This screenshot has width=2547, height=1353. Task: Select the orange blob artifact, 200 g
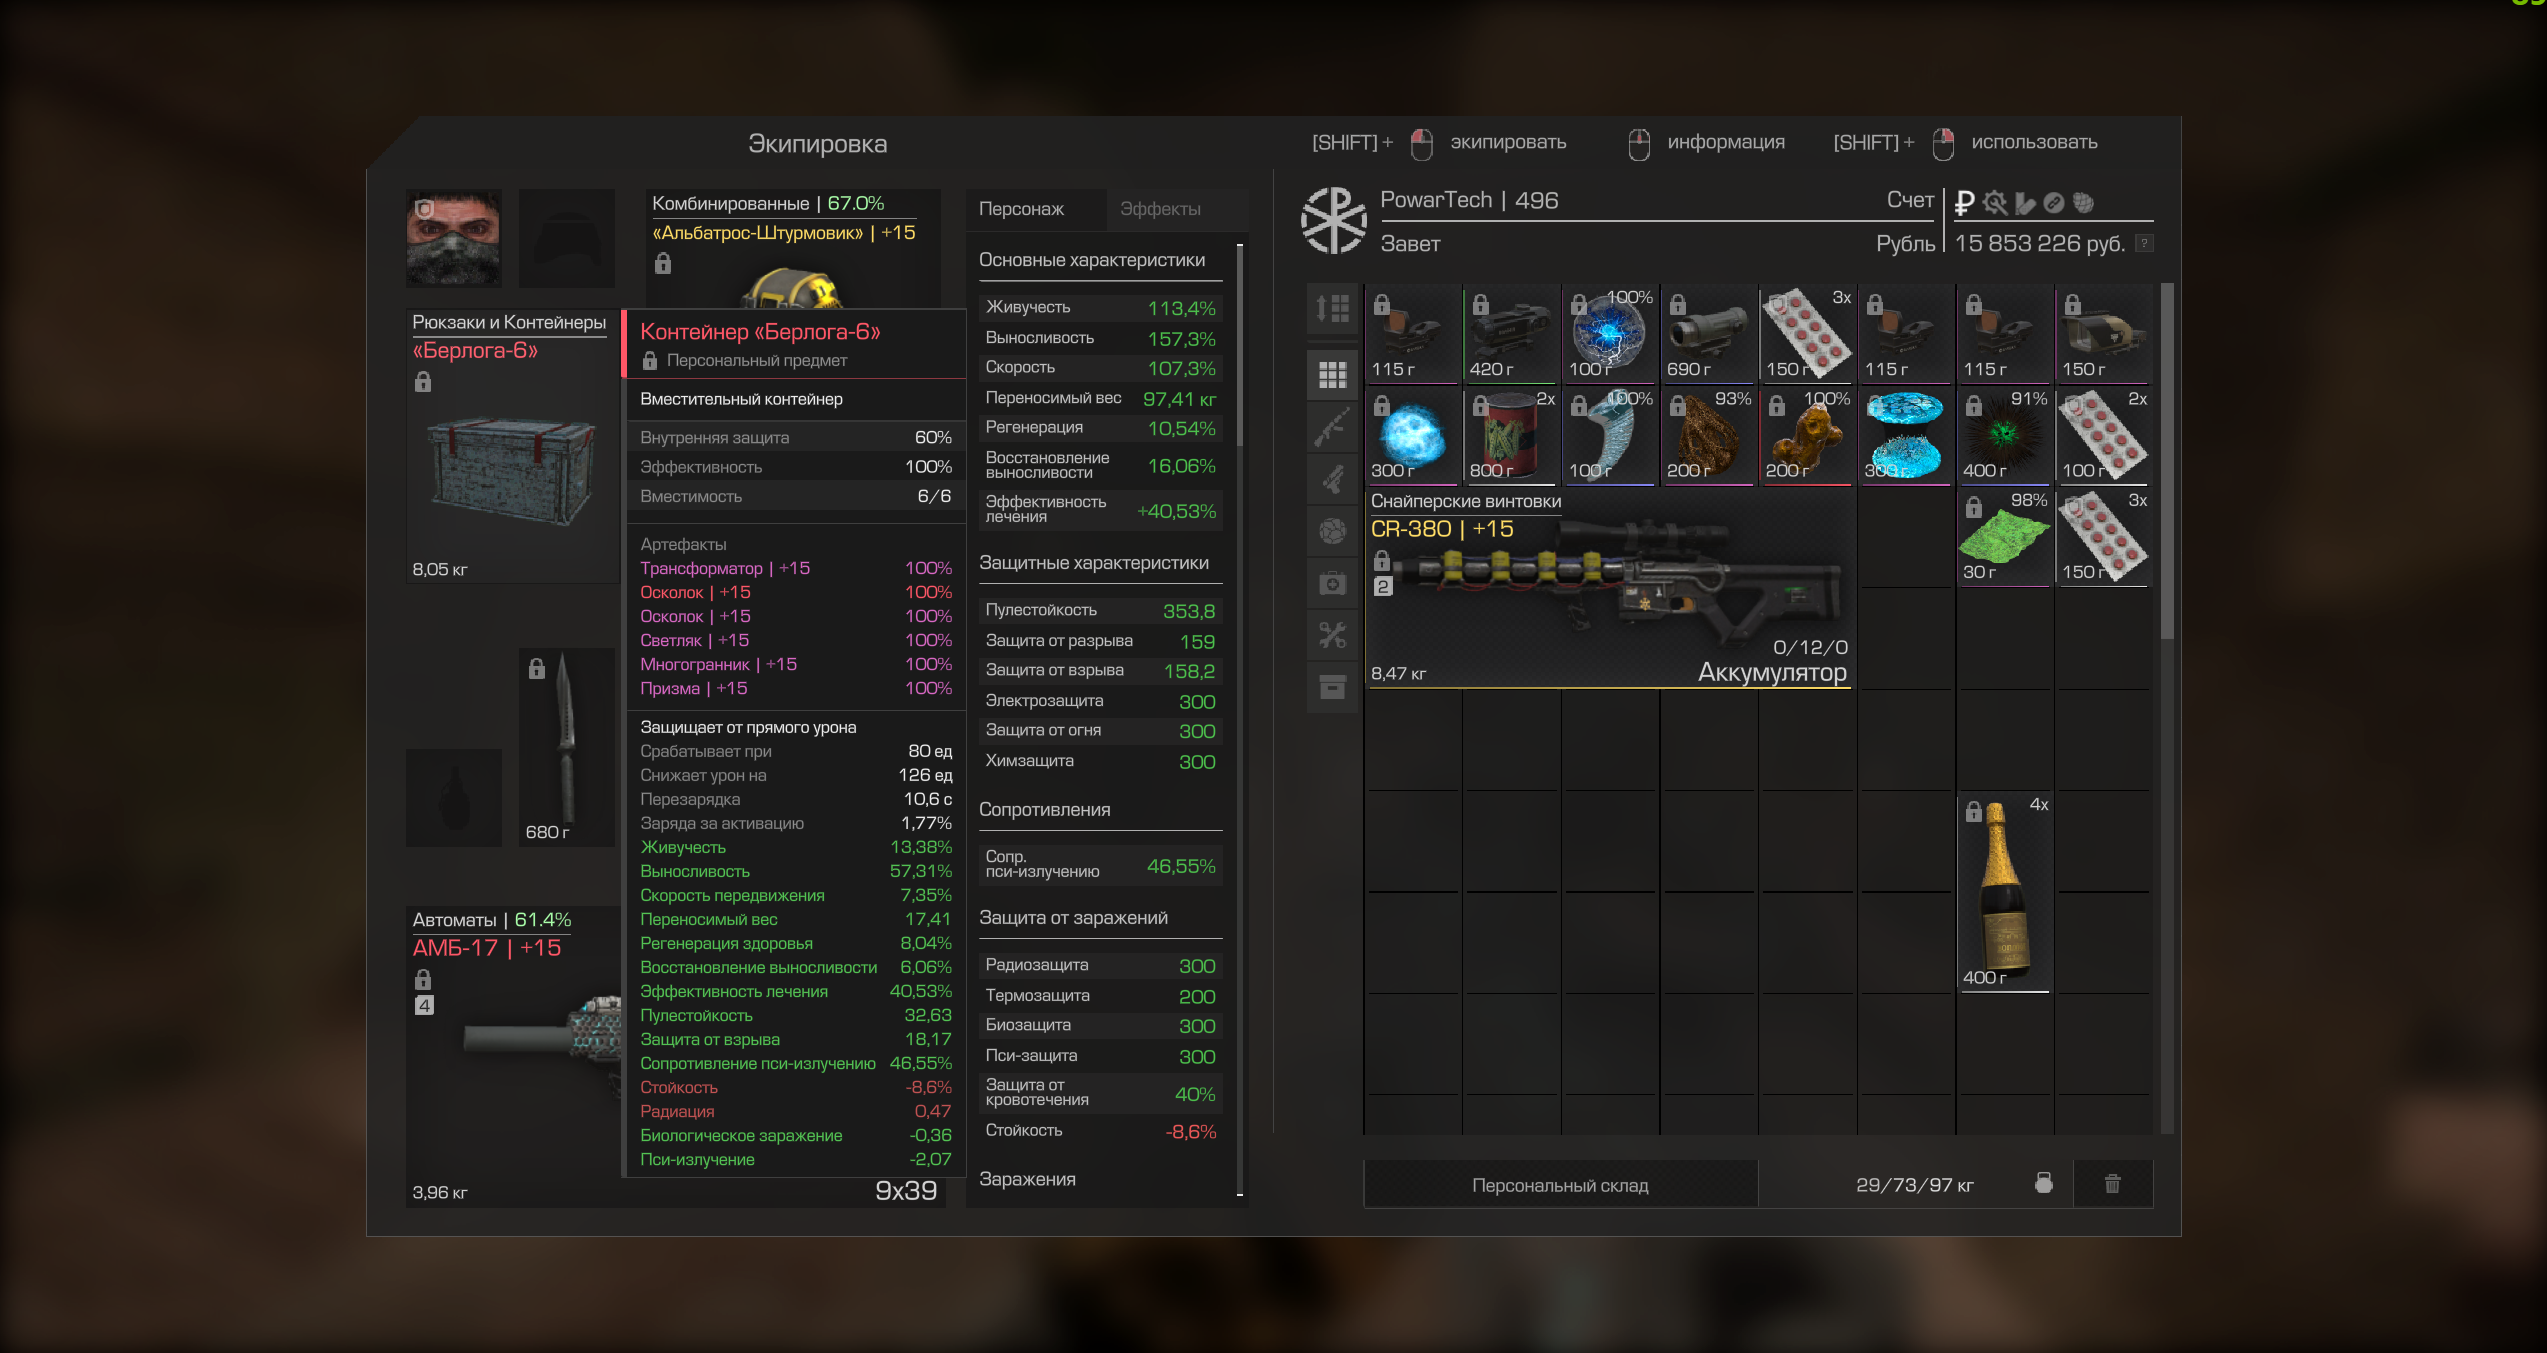1806,435
